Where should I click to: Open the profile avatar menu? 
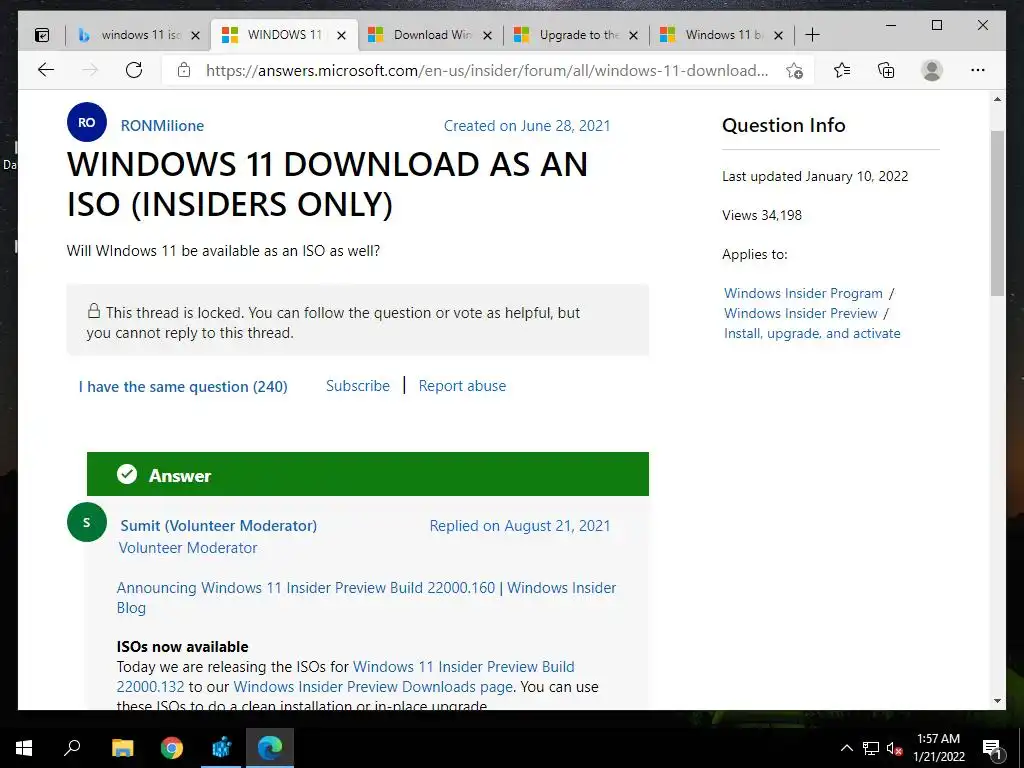click(x=932, y=70)
